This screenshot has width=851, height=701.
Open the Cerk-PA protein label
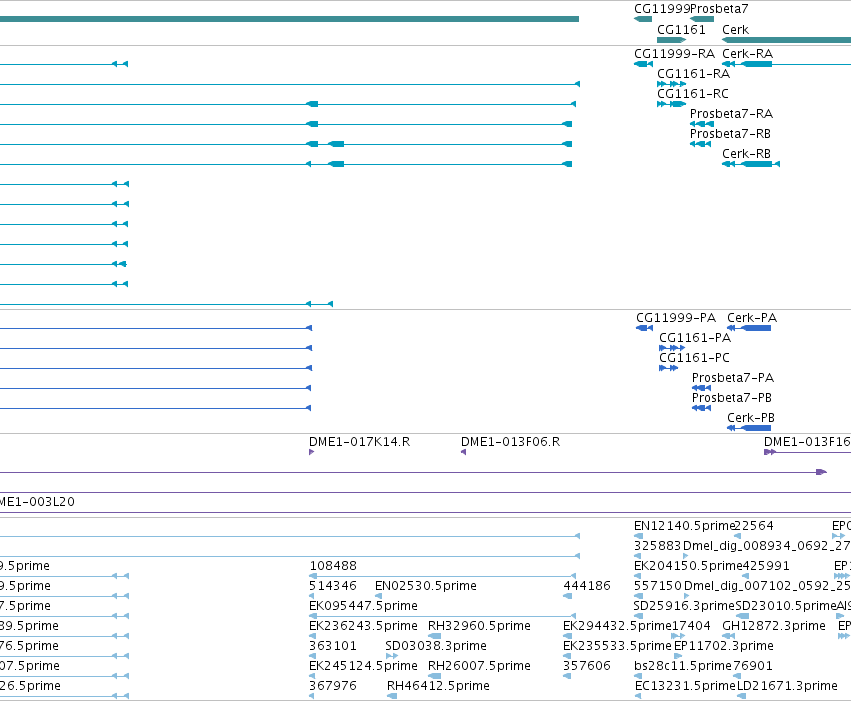point(752,318)
